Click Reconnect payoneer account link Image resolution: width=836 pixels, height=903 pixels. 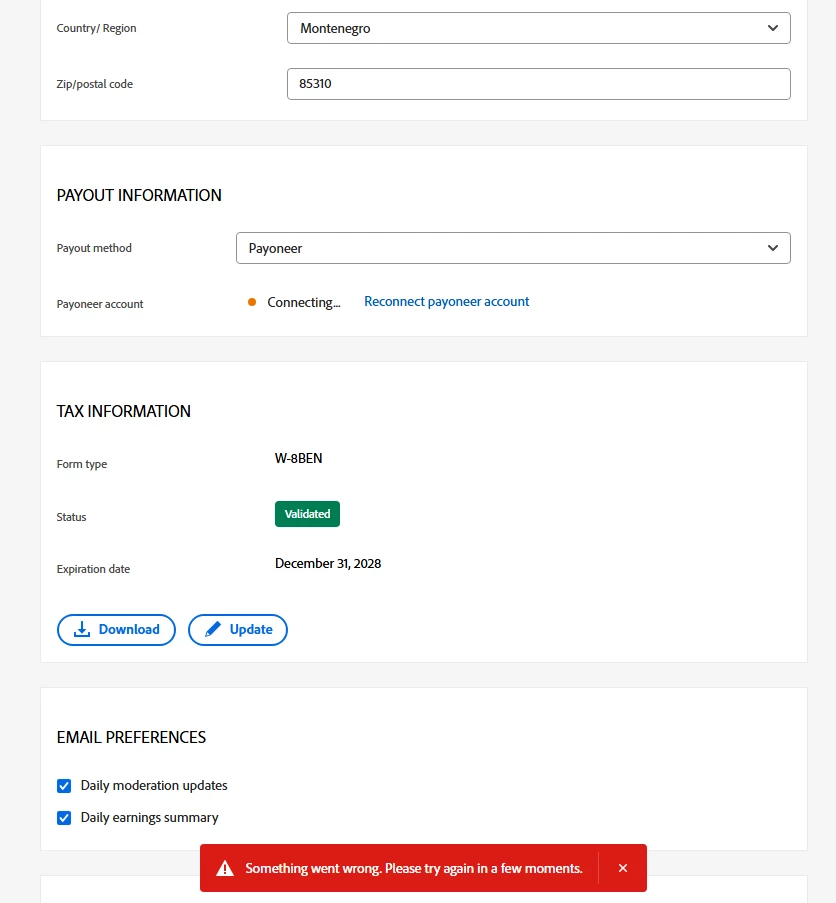447,302
